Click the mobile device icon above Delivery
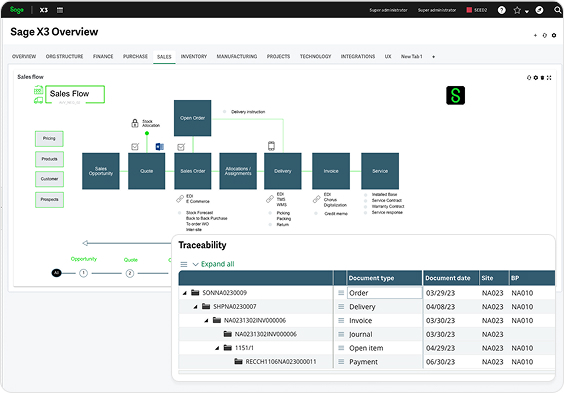564x393 pixels. 271,146
